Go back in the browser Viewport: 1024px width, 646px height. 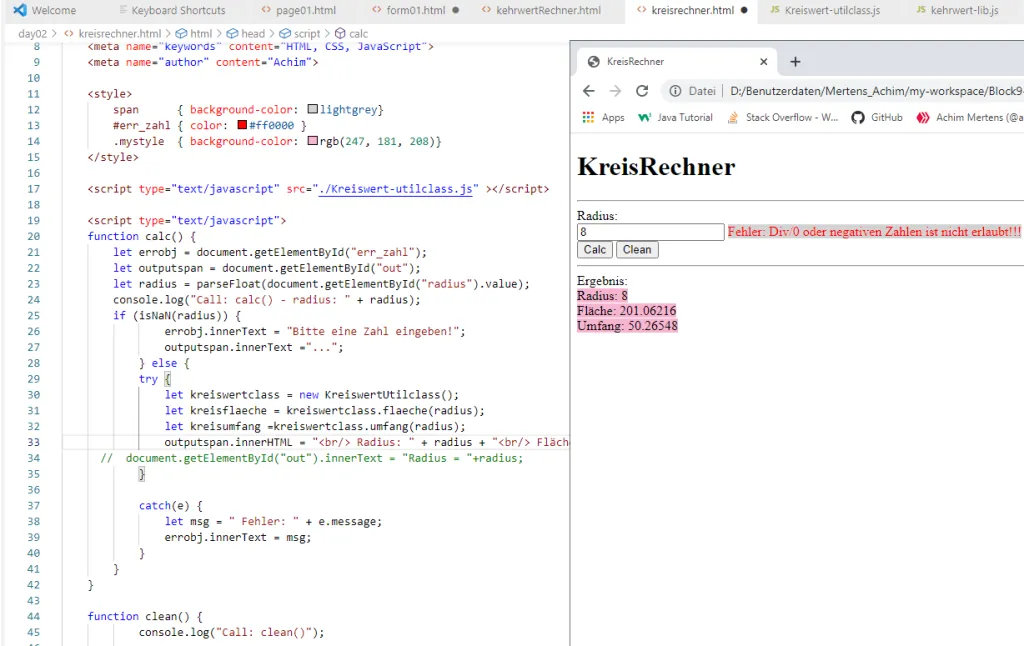point(588,91)
